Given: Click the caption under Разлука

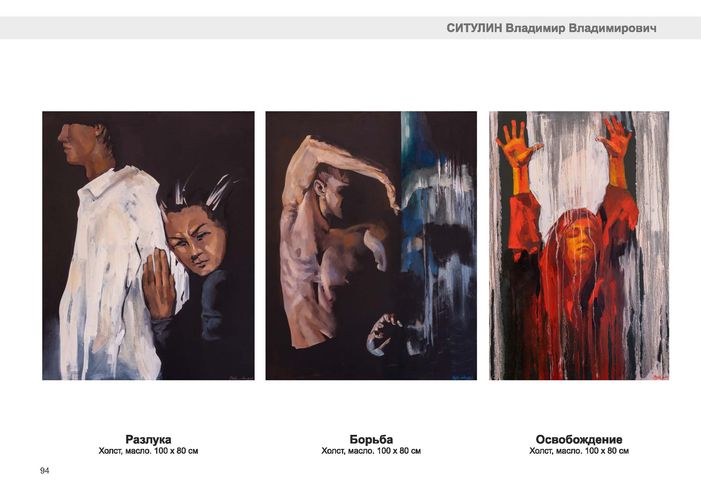Looking at the screenshot, I should click(x=148, y=451).
